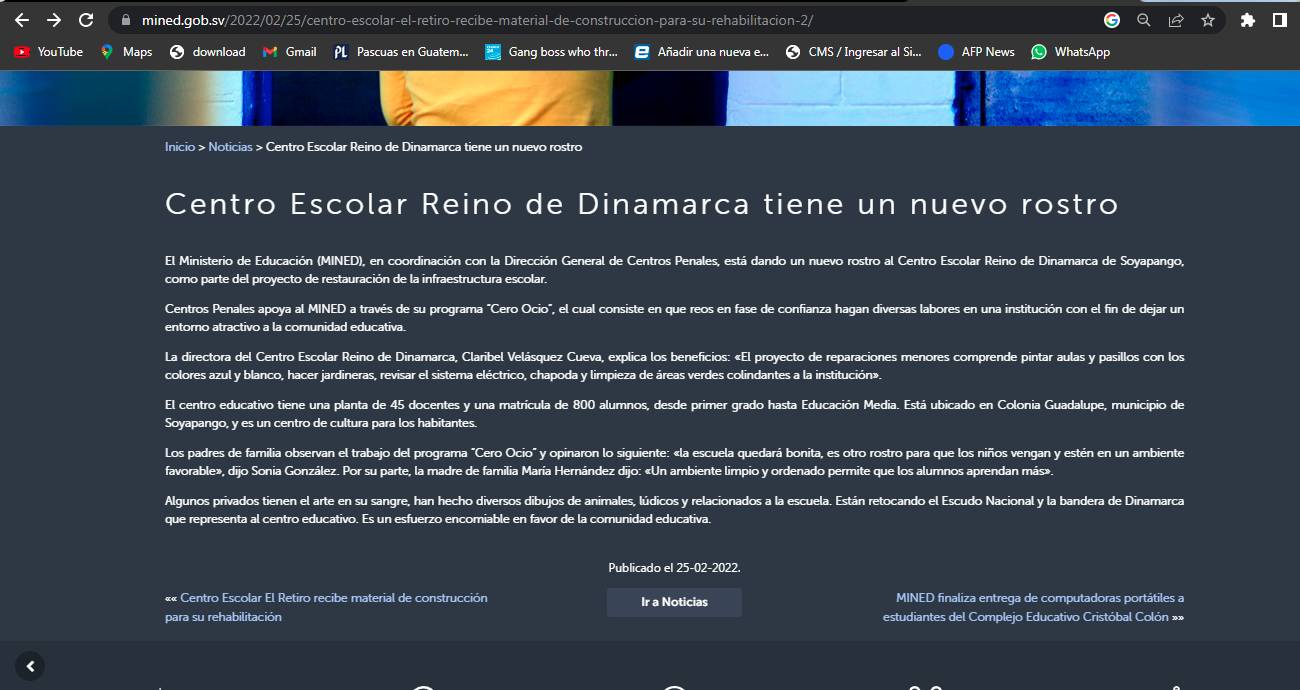Open the Gmail bookmark

pos(289,52)
